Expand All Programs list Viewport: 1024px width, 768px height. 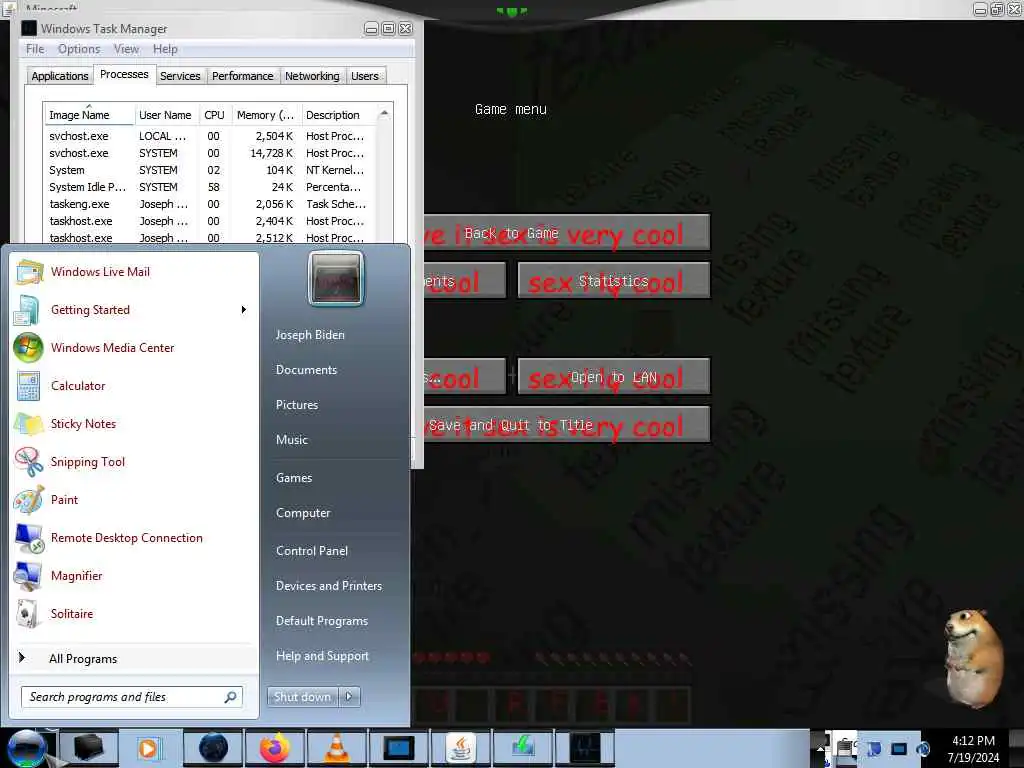83,659
